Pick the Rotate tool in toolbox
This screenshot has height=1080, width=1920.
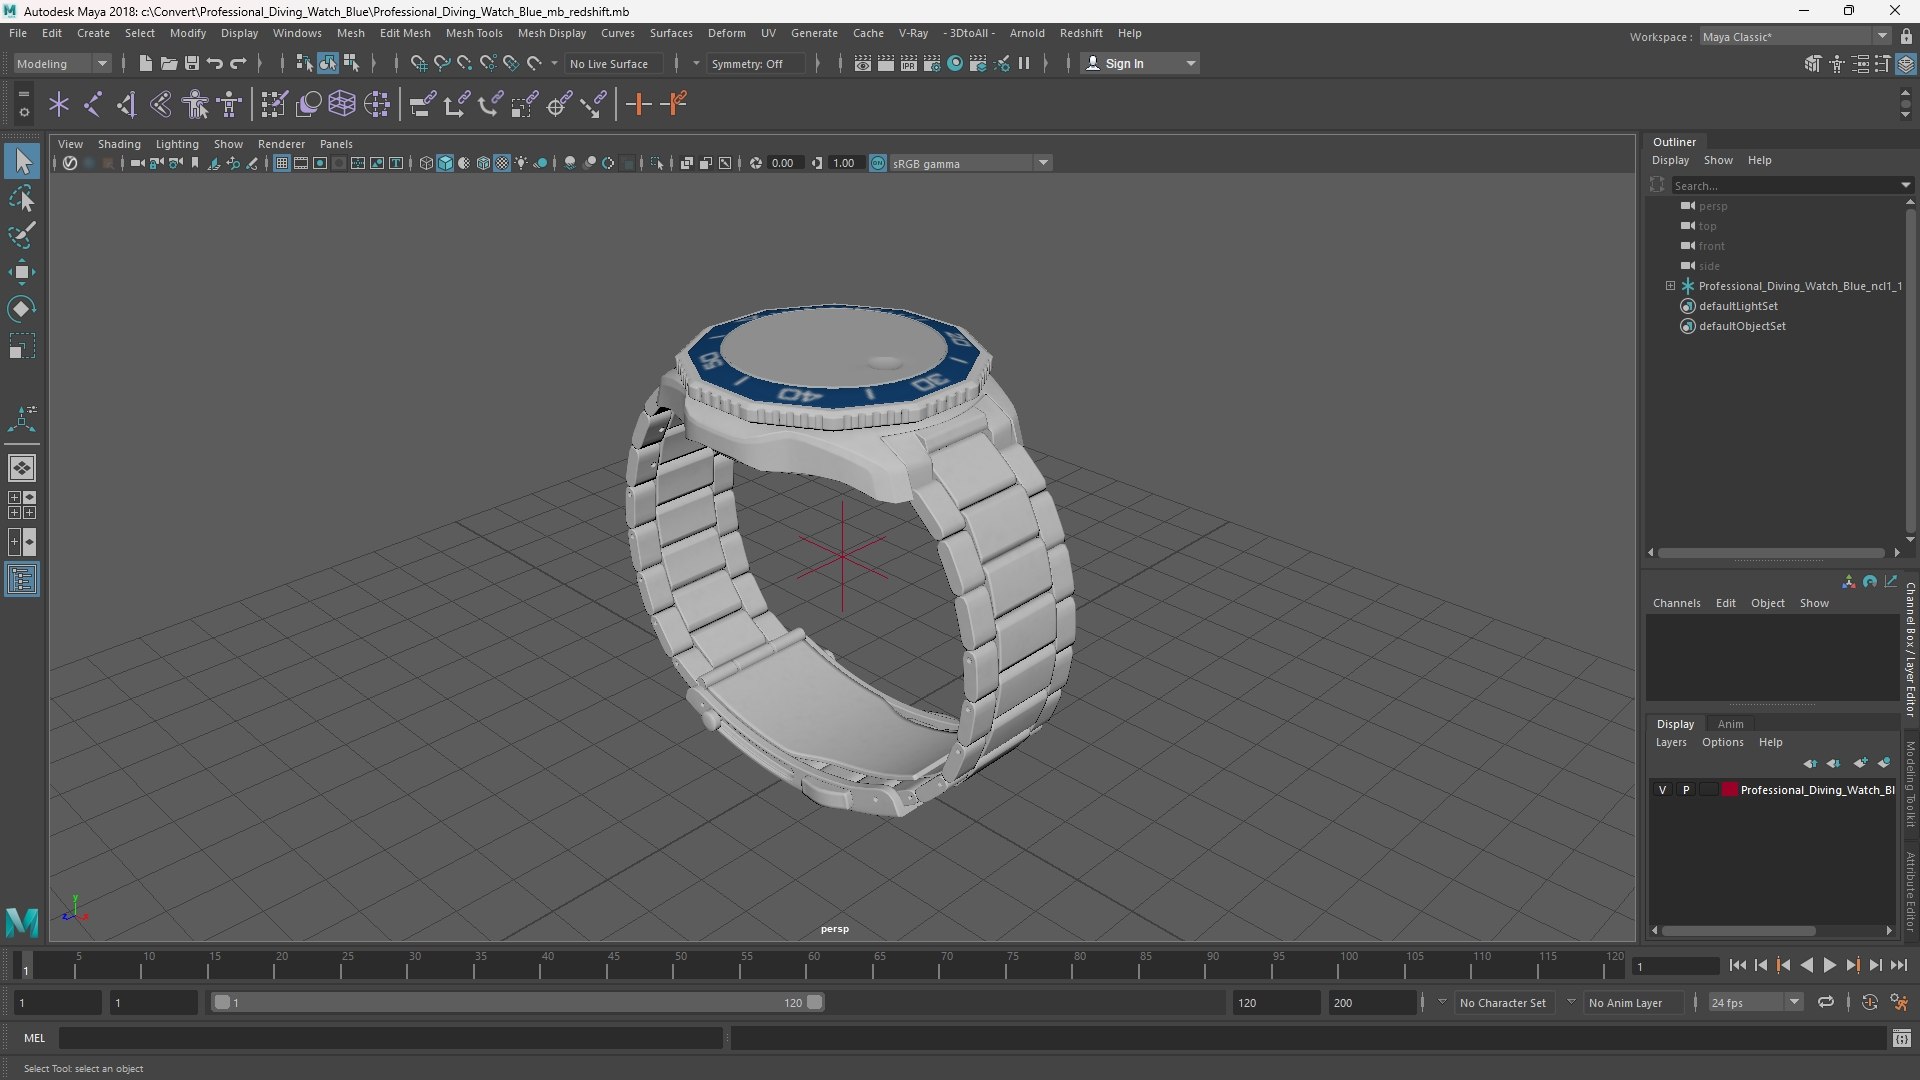click(x=22, y=309)
